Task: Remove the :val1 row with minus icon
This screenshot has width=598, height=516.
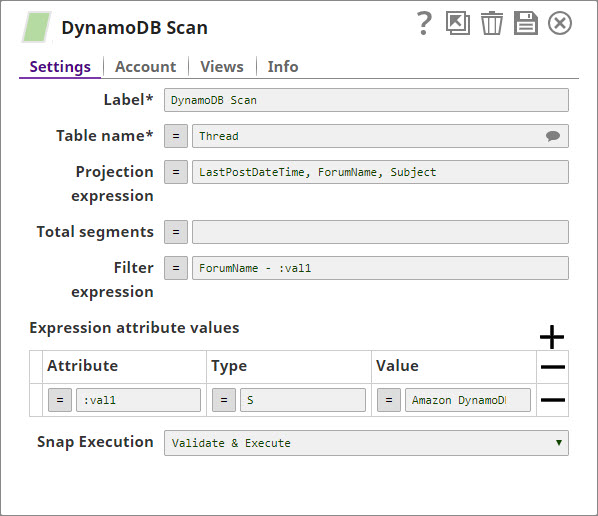Action: click(553, 400)
